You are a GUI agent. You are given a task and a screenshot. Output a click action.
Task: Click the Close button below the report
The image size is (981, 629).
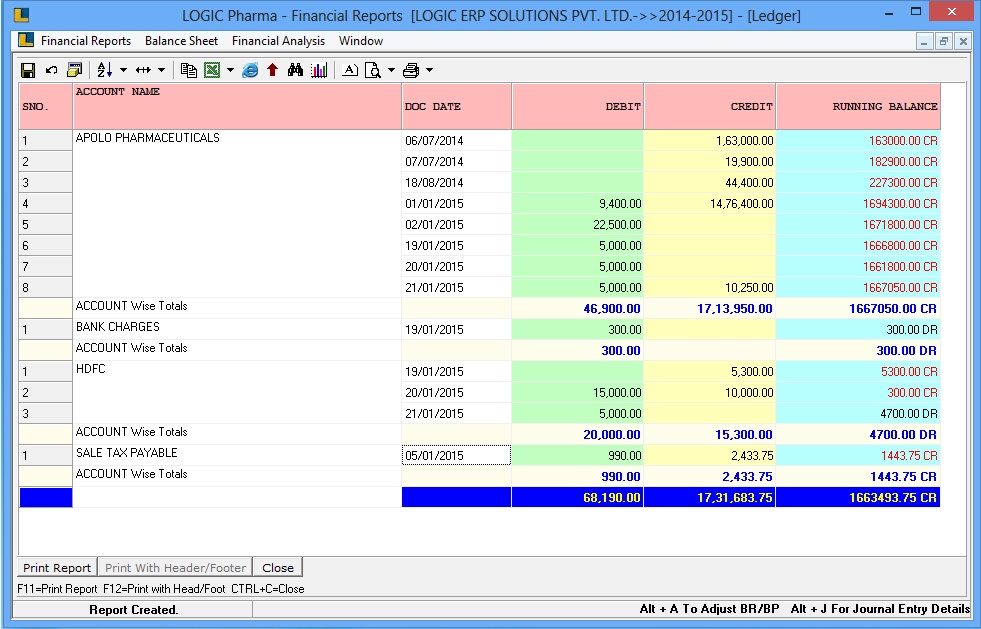[277, 567]
